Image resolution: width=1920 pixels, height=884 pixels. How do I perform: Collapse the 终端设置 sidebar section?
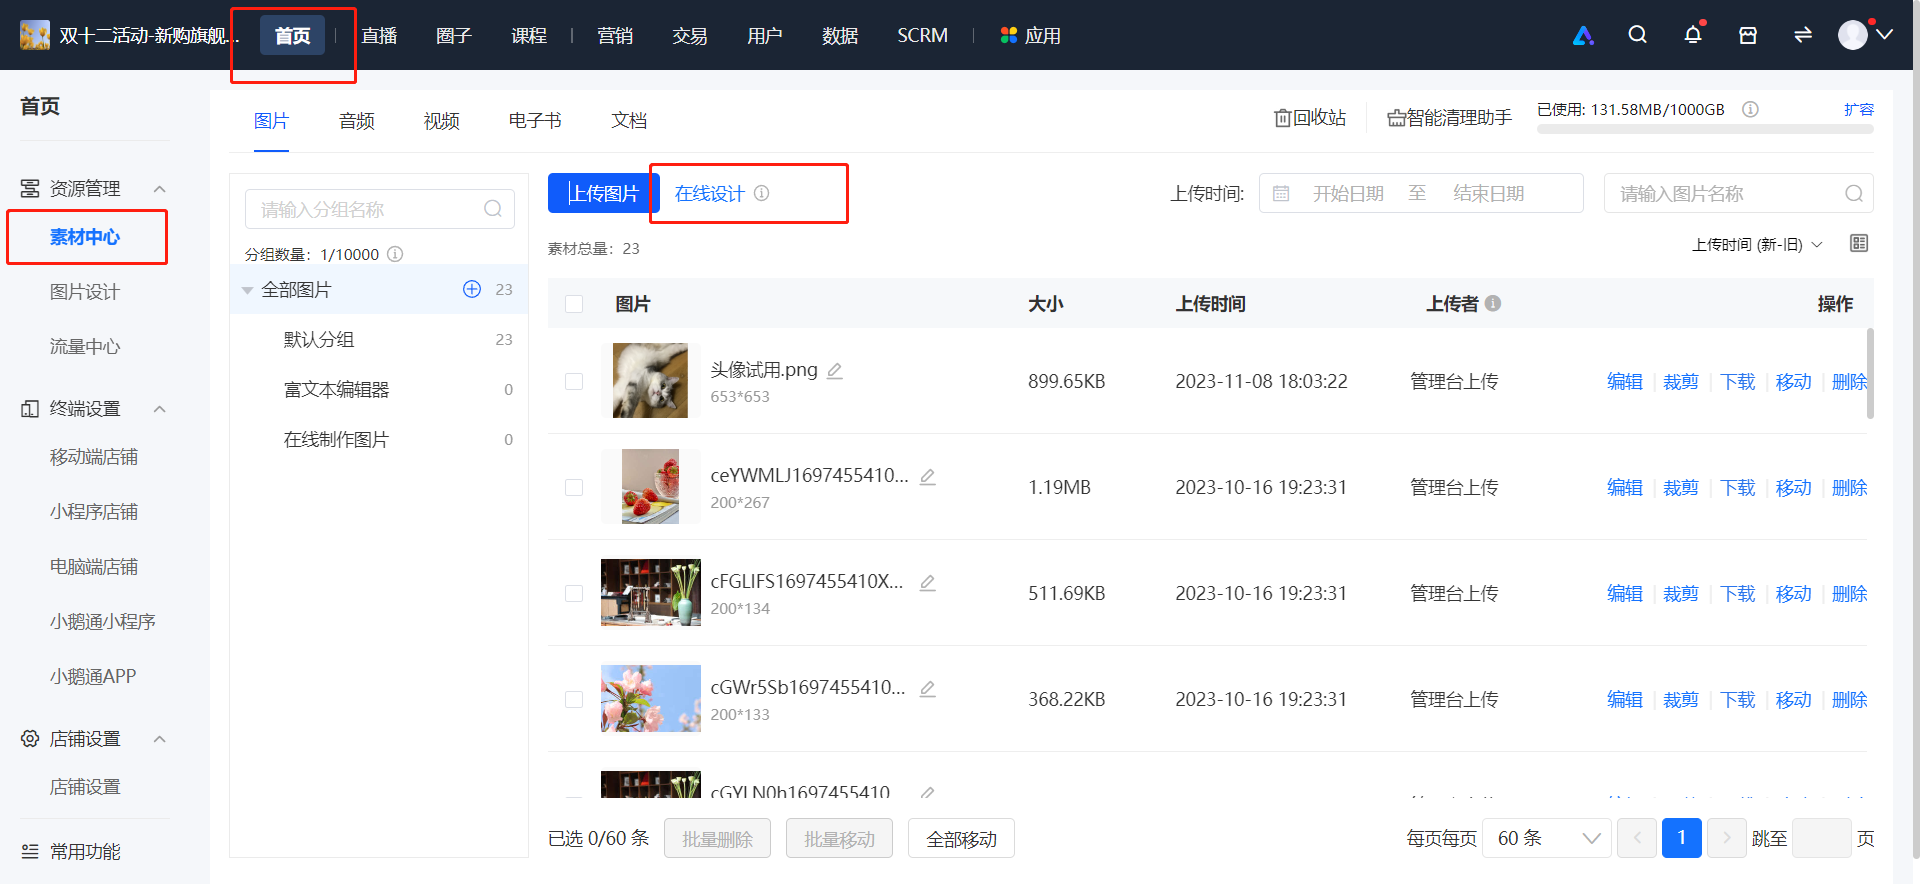tap(159, 409)
